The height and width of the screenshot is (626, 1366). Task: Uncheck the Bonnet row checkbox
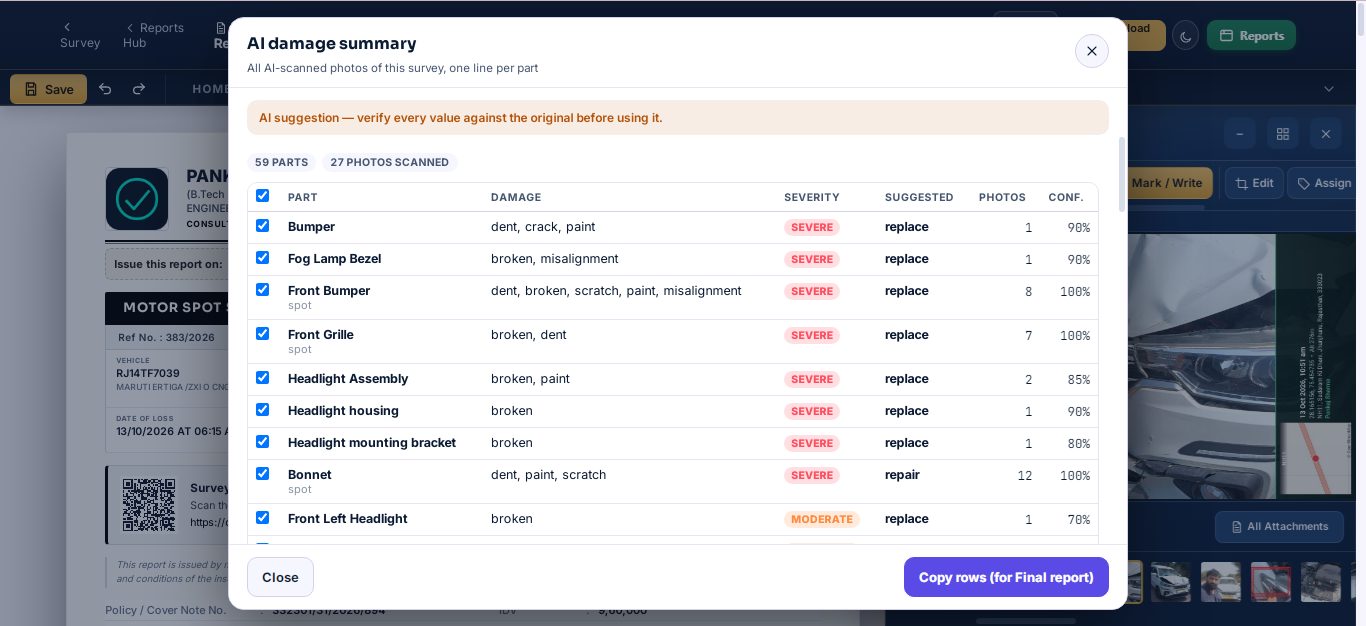[262, 474]
